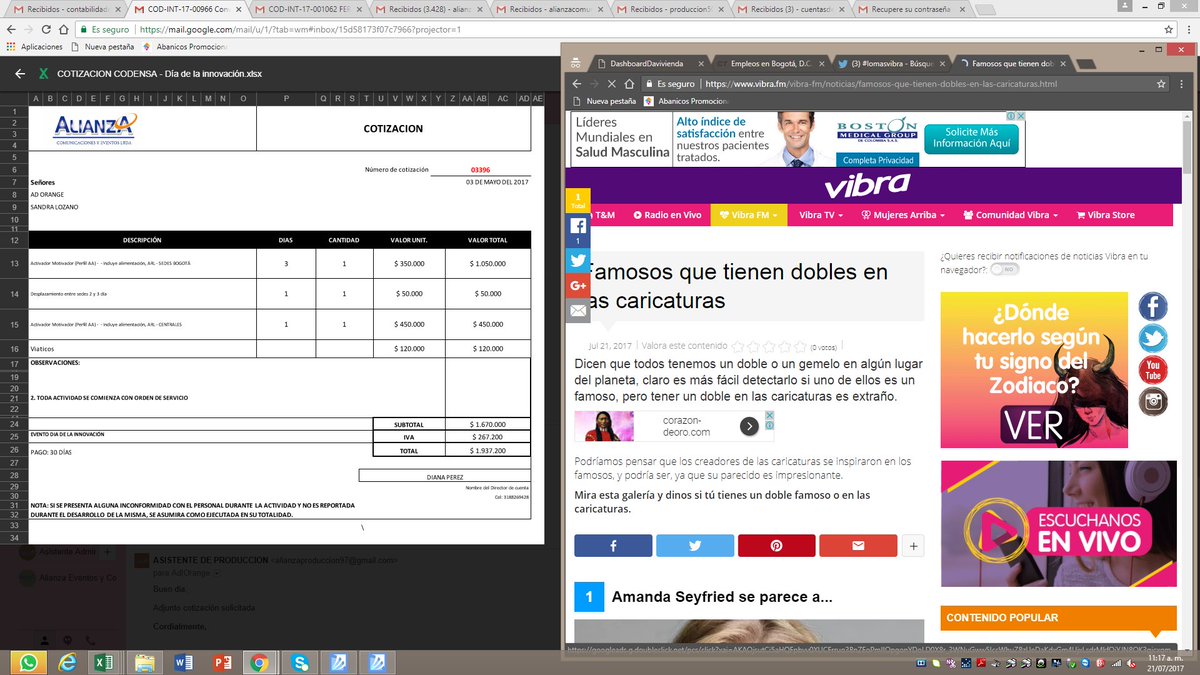Share on Twitter from floating sidebar
Screen dimensions: 1200x675
pos(578,260)
